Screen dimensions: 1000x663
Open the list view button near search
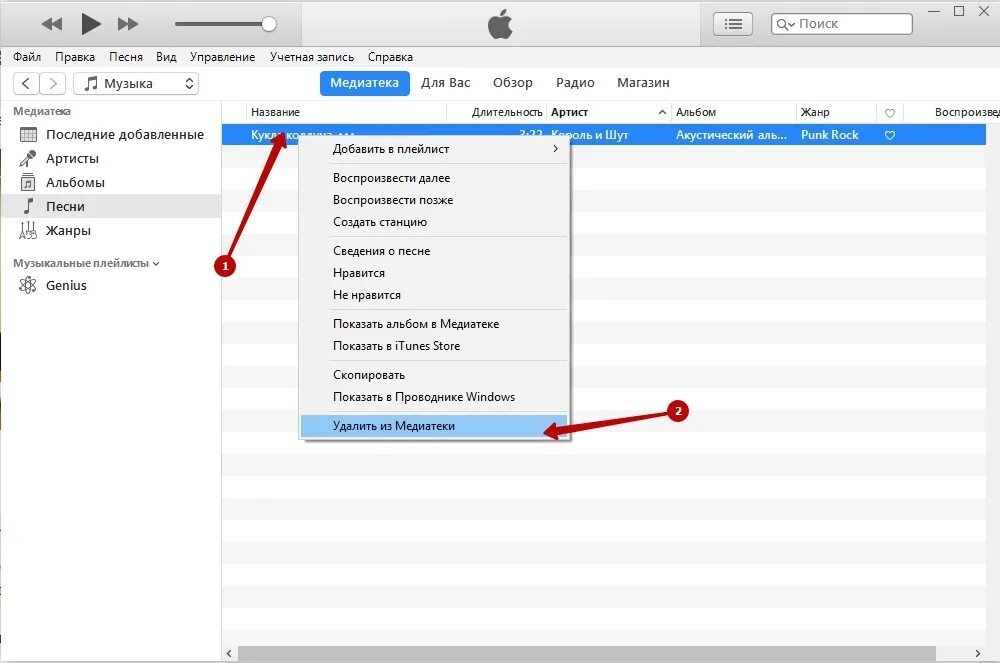733,24
